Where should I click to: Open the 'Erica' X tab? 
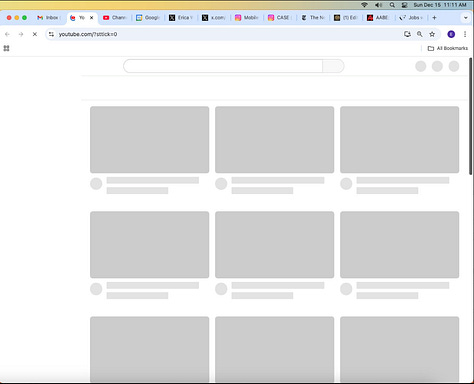click(181, 18)
